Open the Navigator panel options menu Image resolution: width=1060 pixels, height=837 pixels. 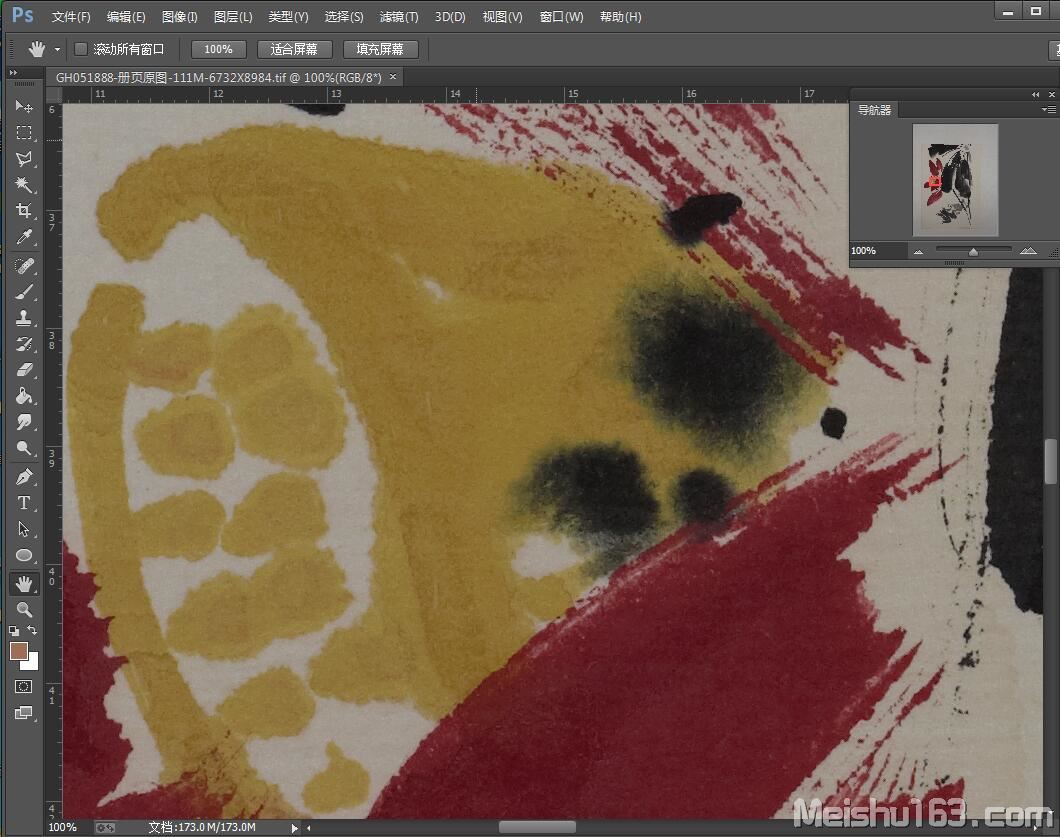[1048, 110]
